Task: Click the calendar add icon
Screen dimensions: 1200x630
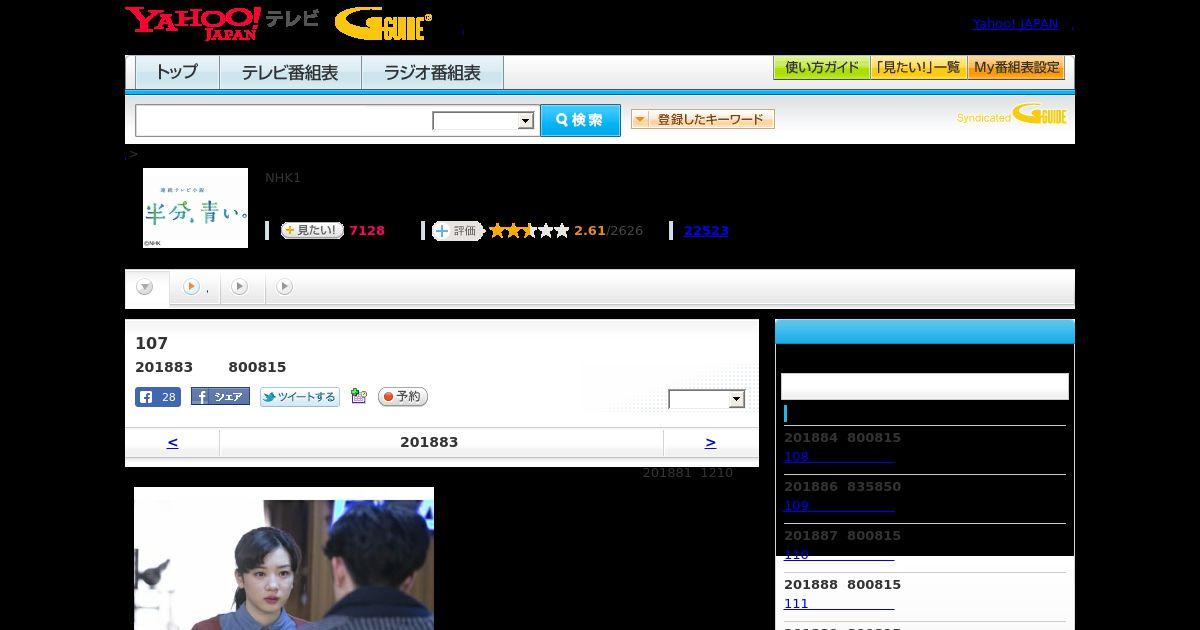Action: pyautogui.click(x=359, y=397)
